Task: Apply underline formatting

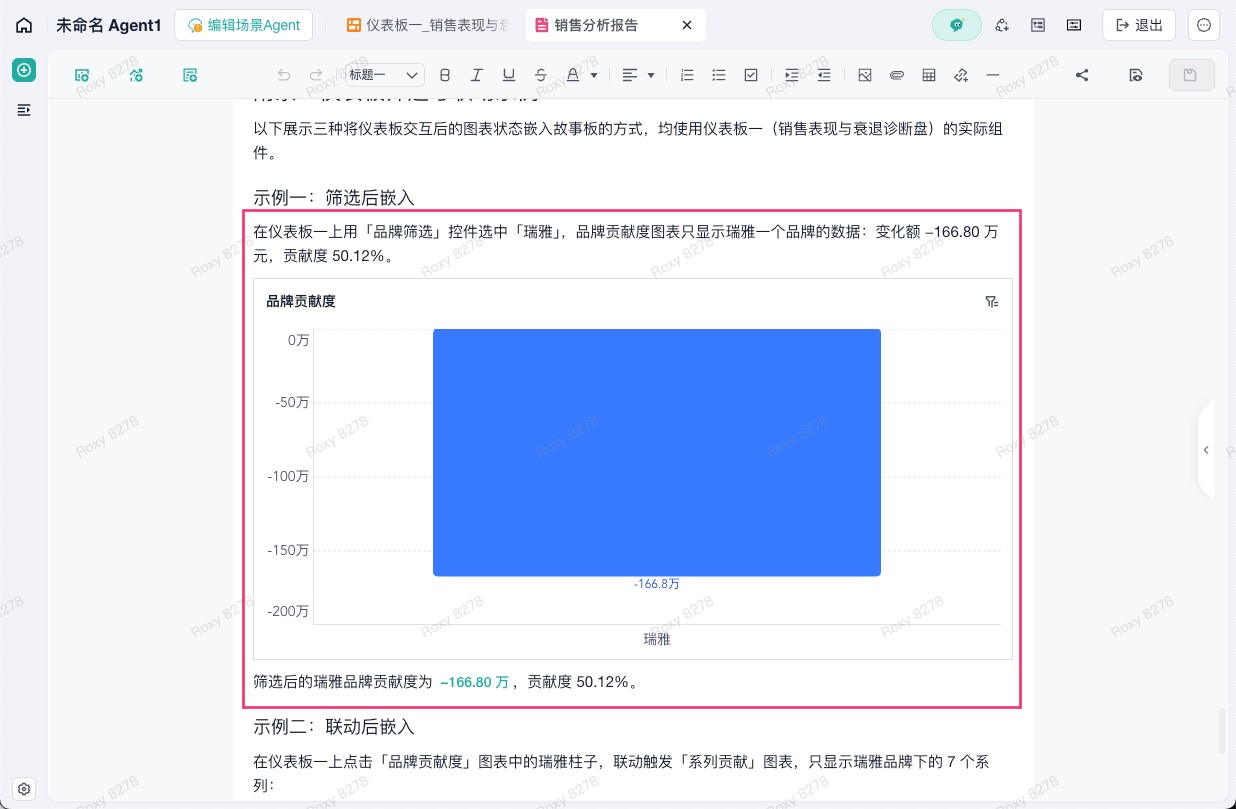Action: (509, 75)
